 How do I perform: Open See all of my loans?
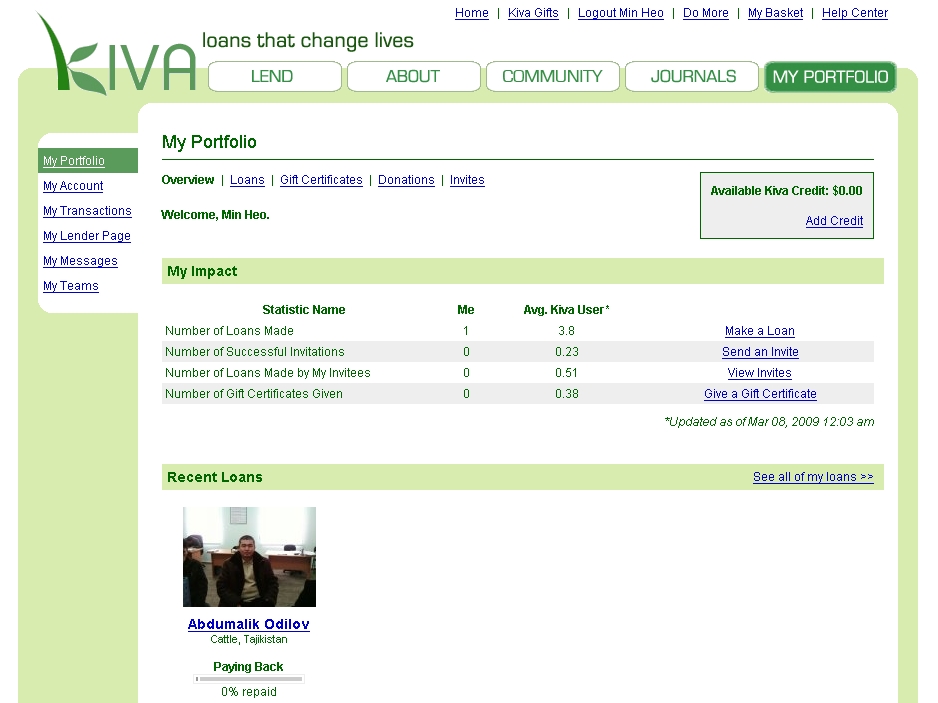813,477
